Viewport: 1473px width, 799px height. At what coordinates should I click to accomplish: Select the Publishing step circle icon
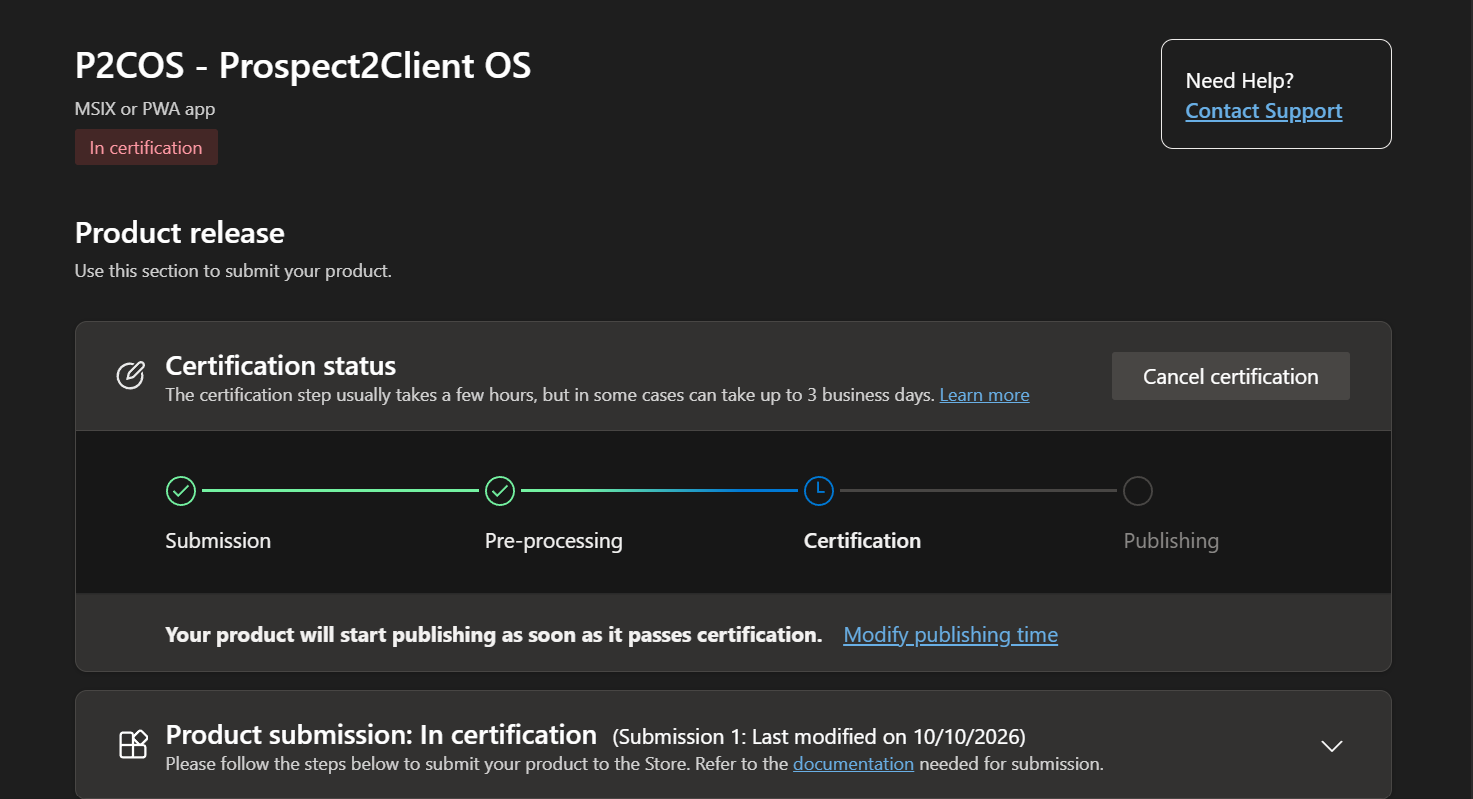1137,491
